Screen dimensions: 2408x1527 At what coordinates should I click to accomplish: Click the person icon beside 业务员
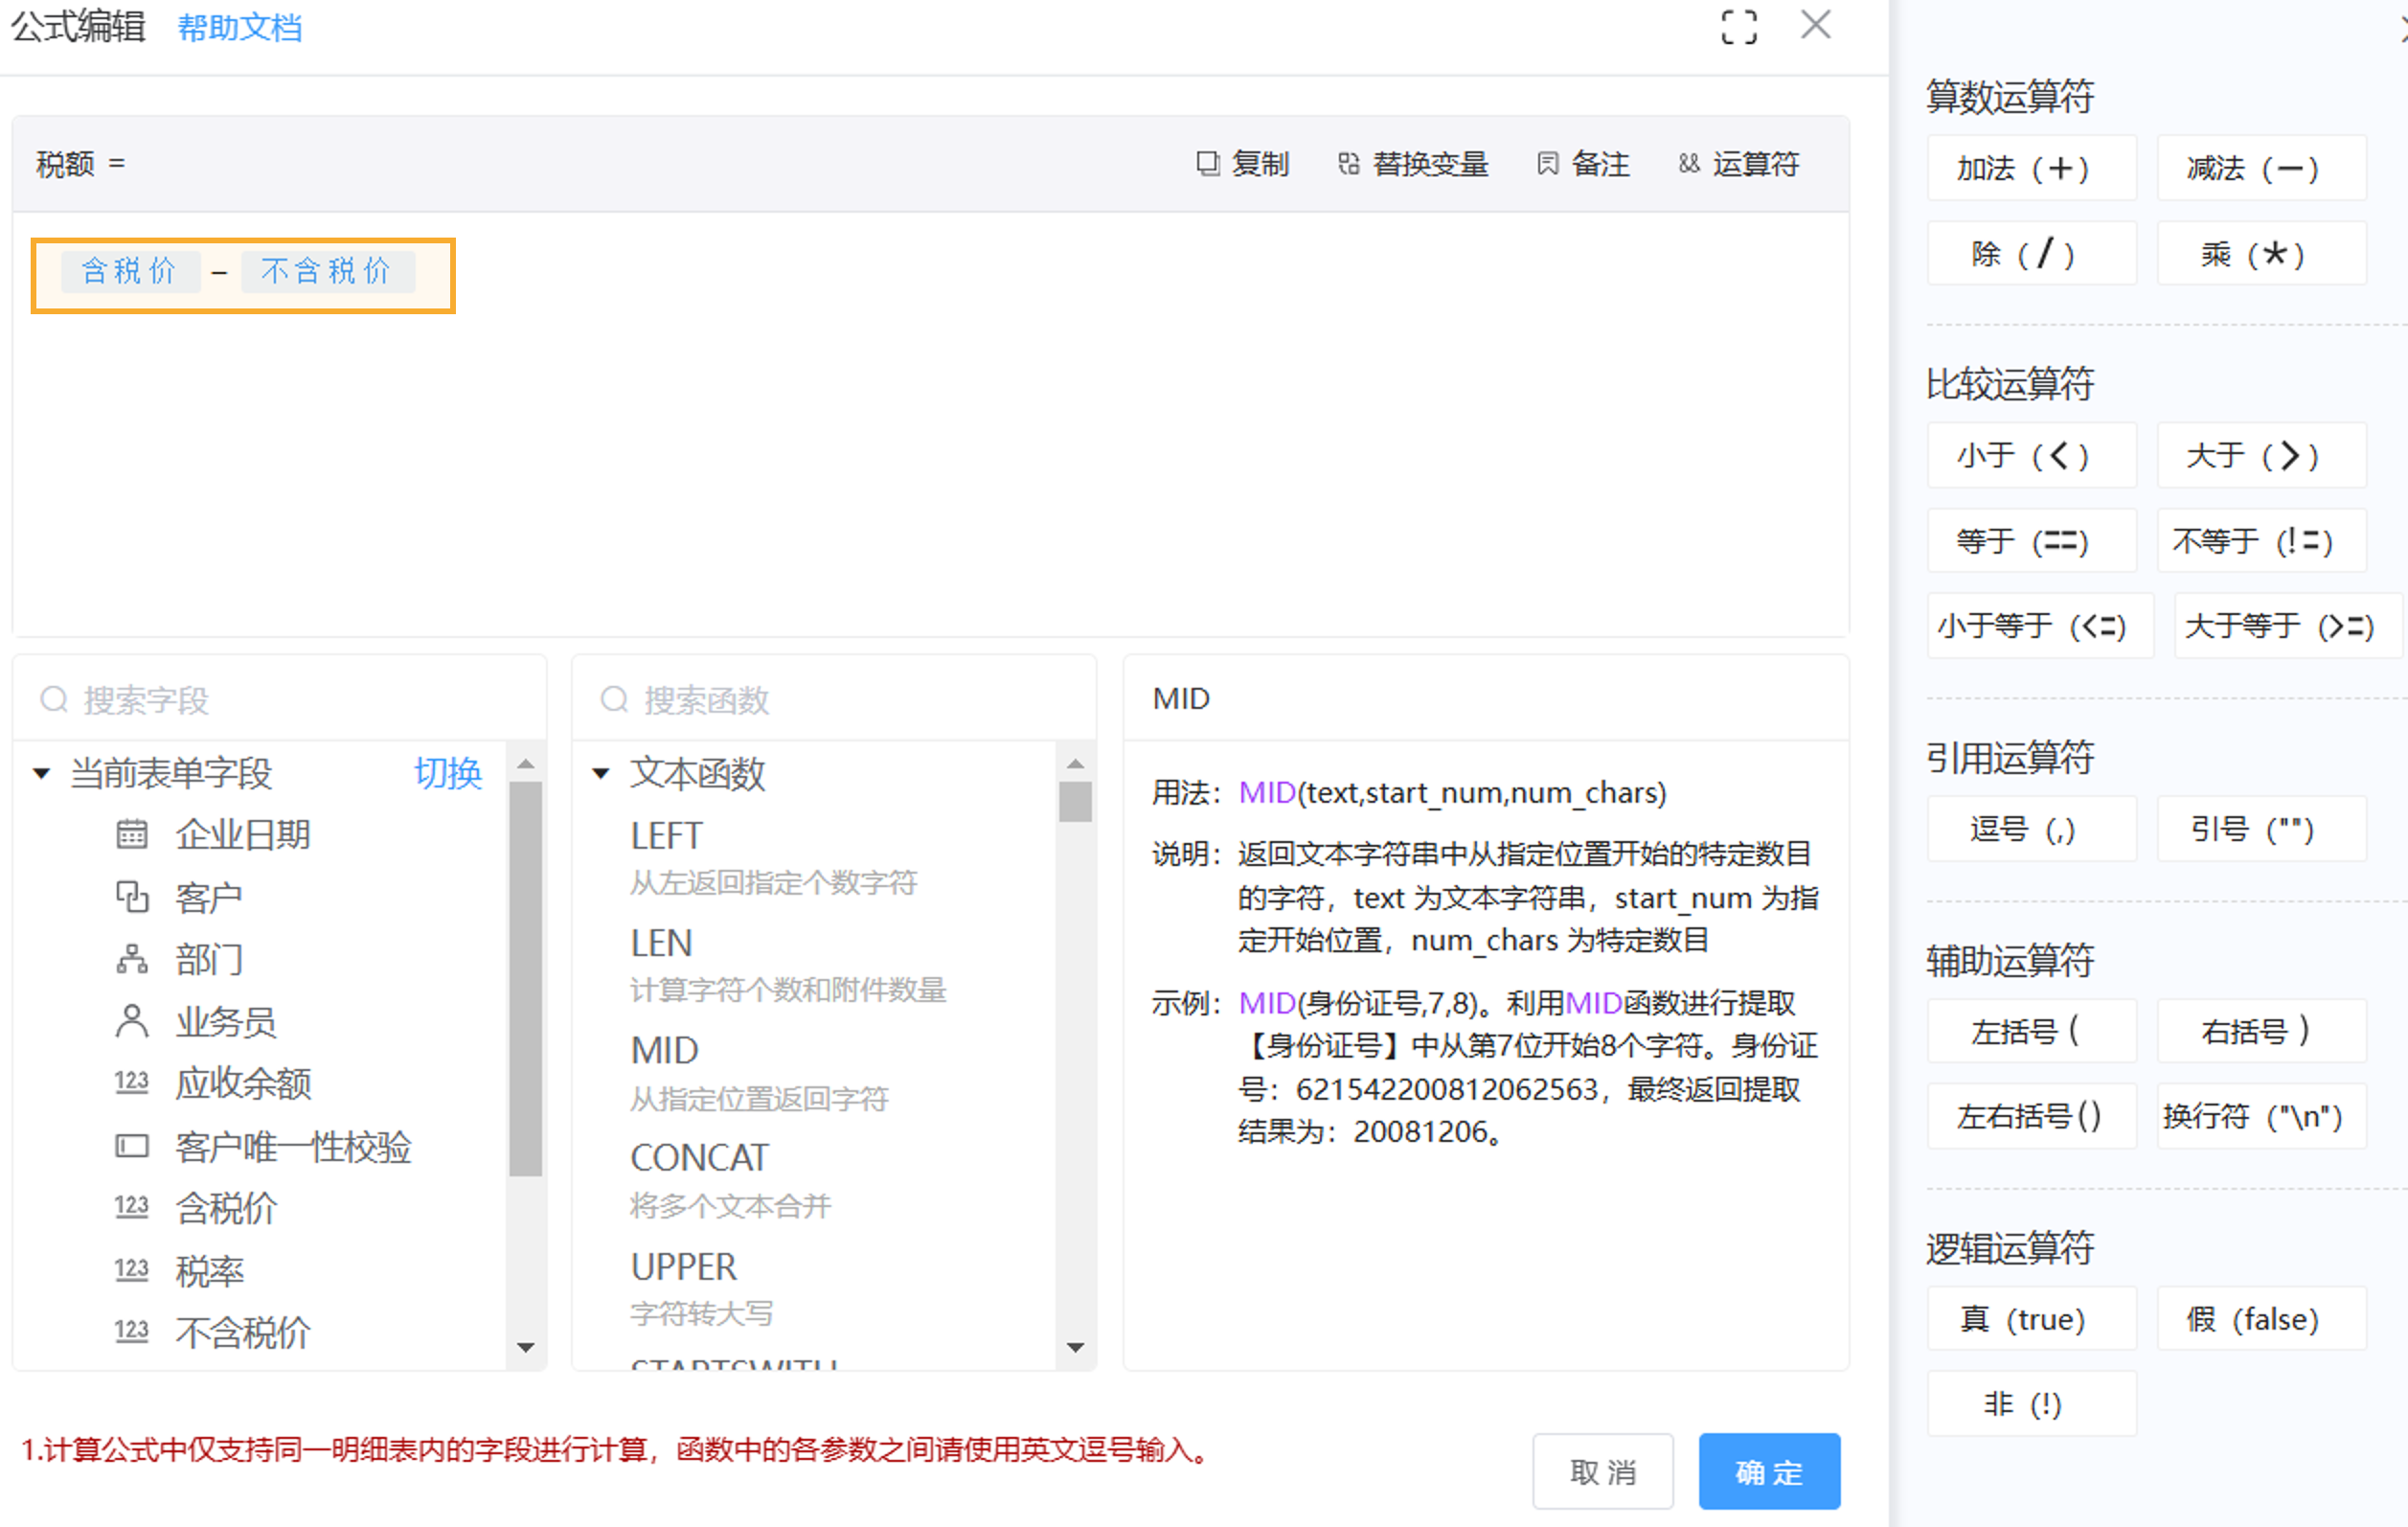coord(132,1022)
